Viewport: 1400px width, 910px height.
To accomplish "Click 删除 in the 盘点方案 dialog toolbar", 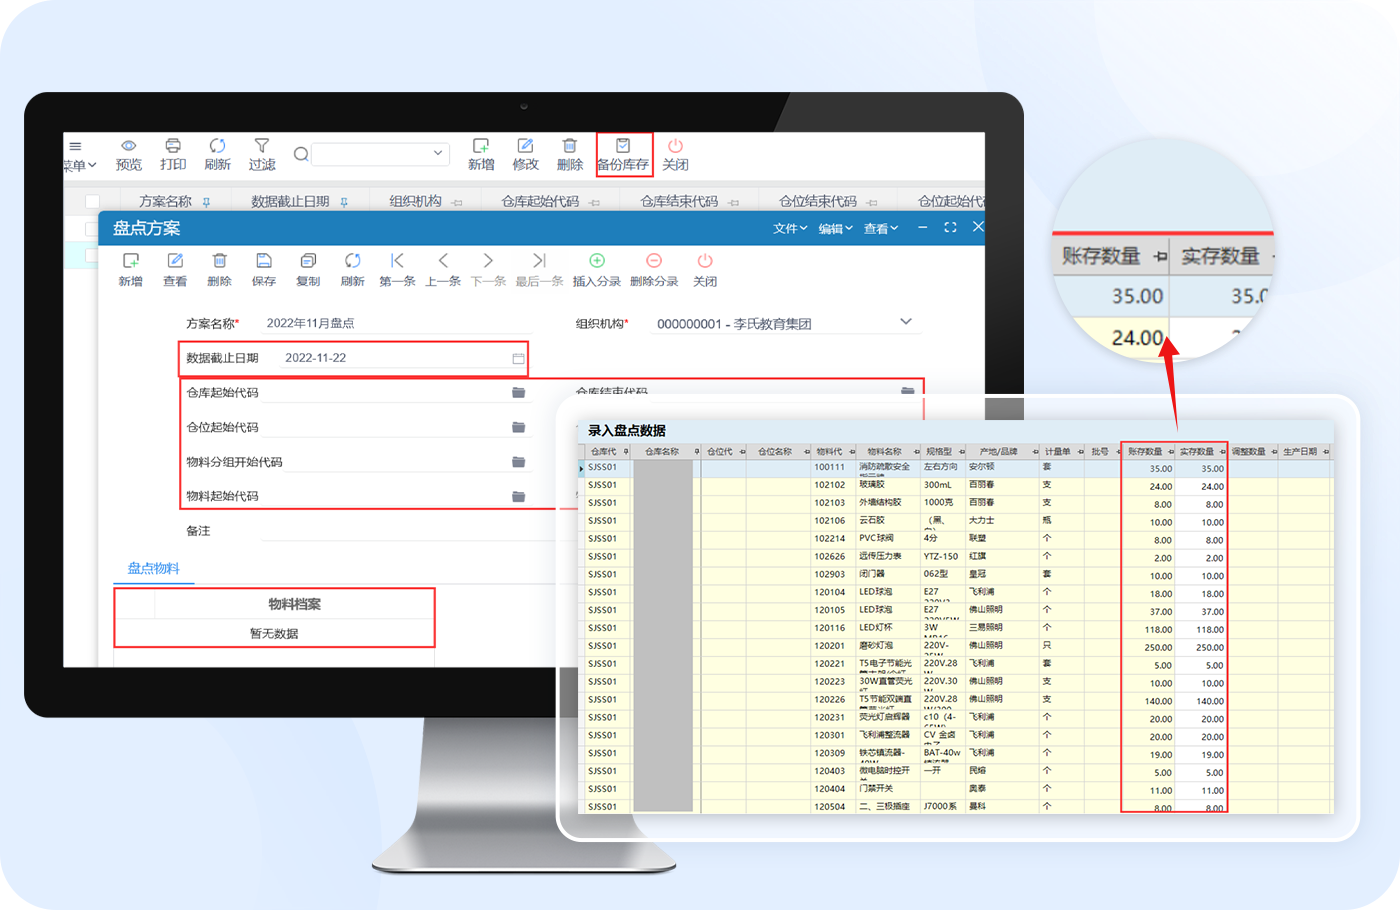I will coord(219,270).
